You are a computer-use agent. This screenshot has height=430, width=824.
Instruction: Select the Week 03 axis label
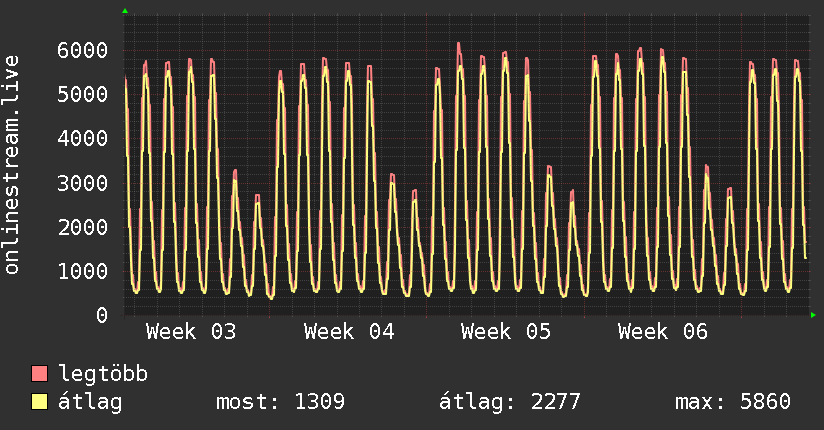click(191, 332)
